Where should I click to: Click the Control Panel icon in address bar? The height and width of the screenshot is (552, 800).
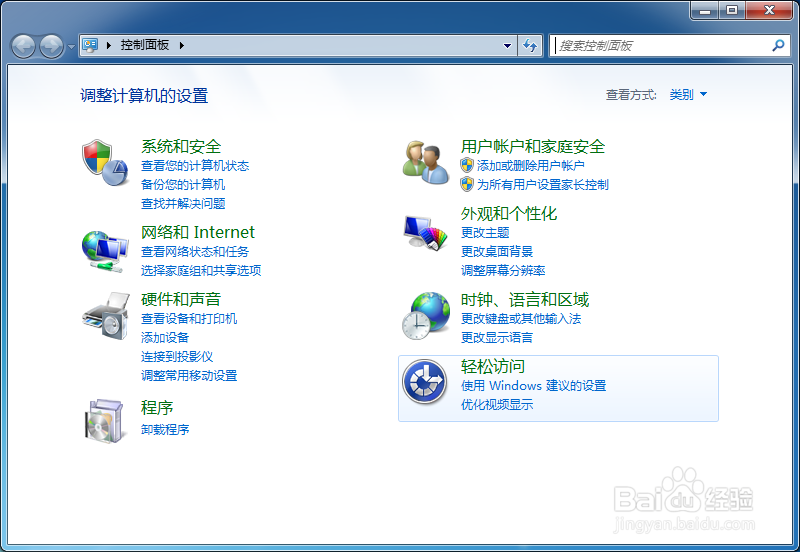click(x=90, y=45)
